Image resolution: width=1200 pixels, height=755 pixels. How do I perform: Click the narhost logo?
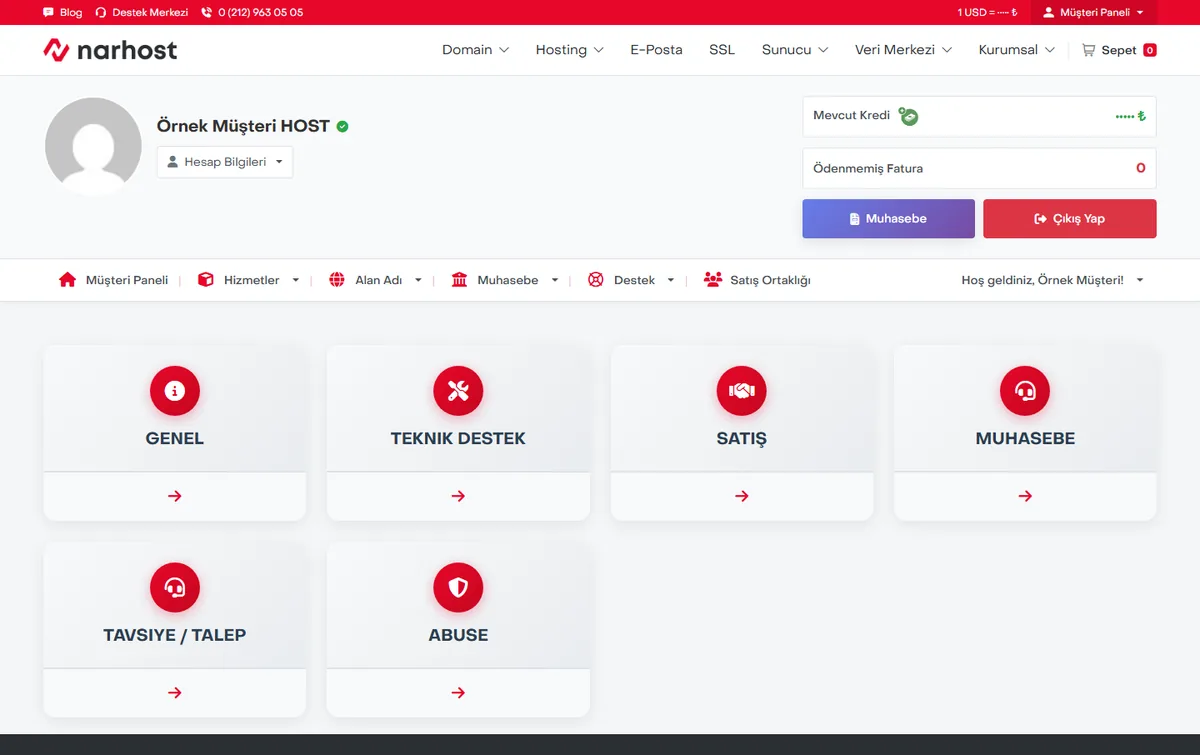pyautogui.click(x=110, y=50)
